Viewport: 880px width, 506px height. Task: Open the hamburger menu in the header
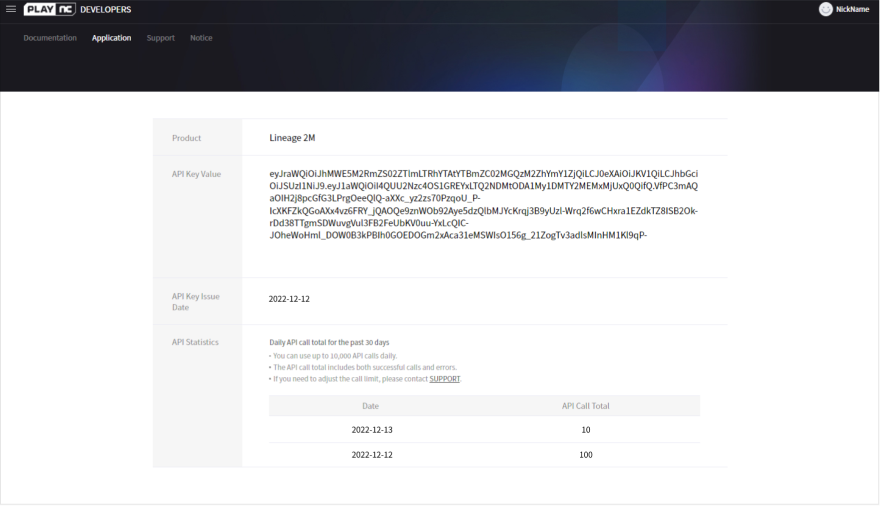(x=11, y=9)
